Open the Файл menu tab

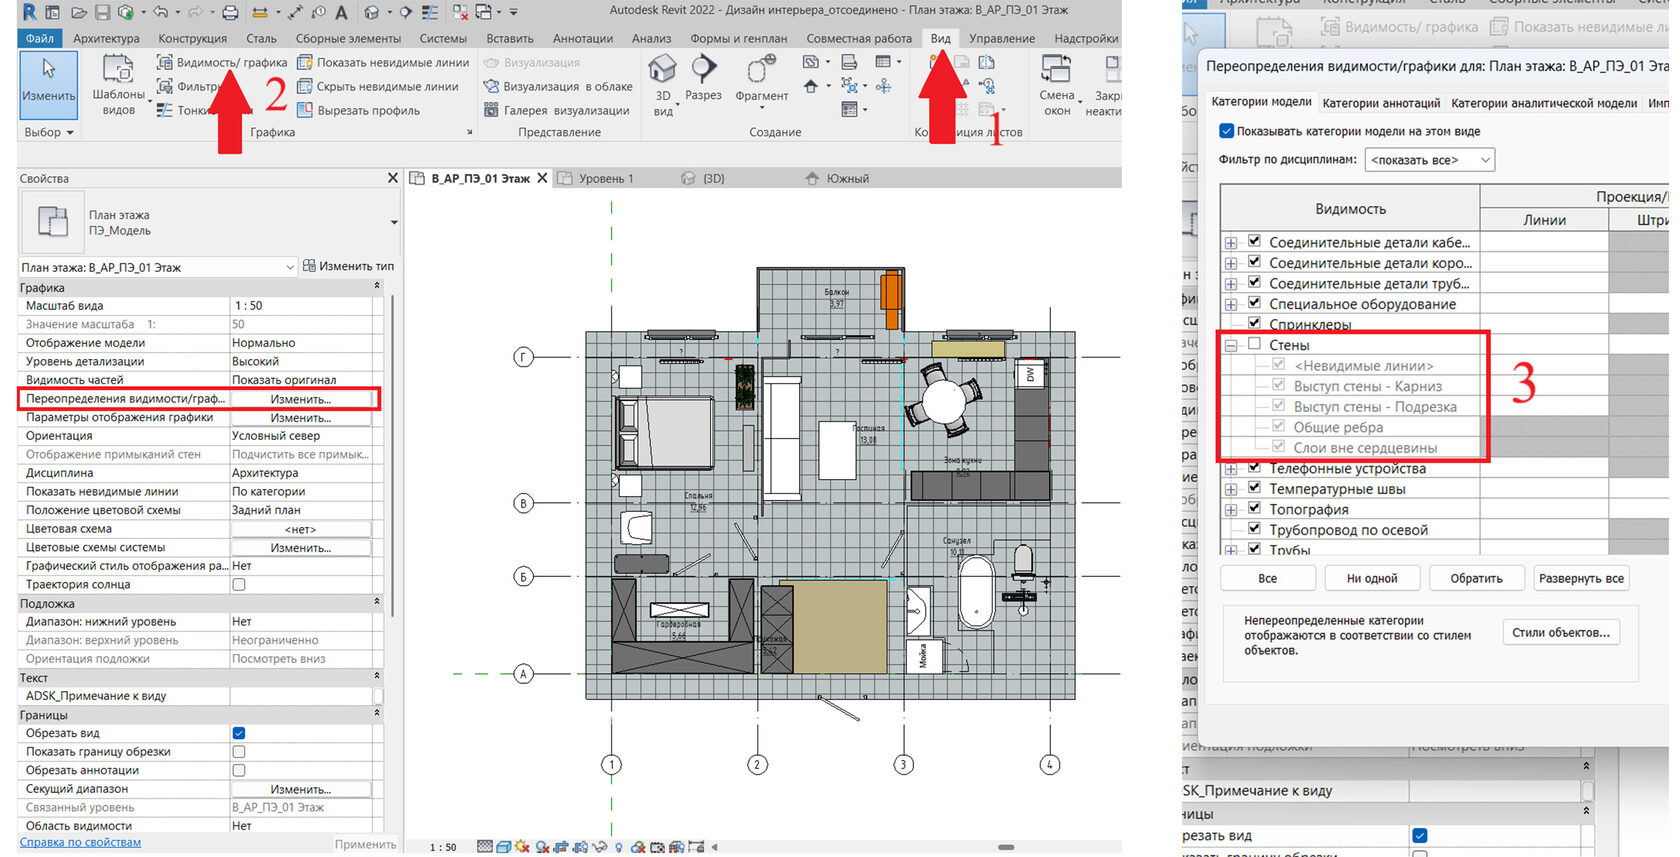coord(40,38)
